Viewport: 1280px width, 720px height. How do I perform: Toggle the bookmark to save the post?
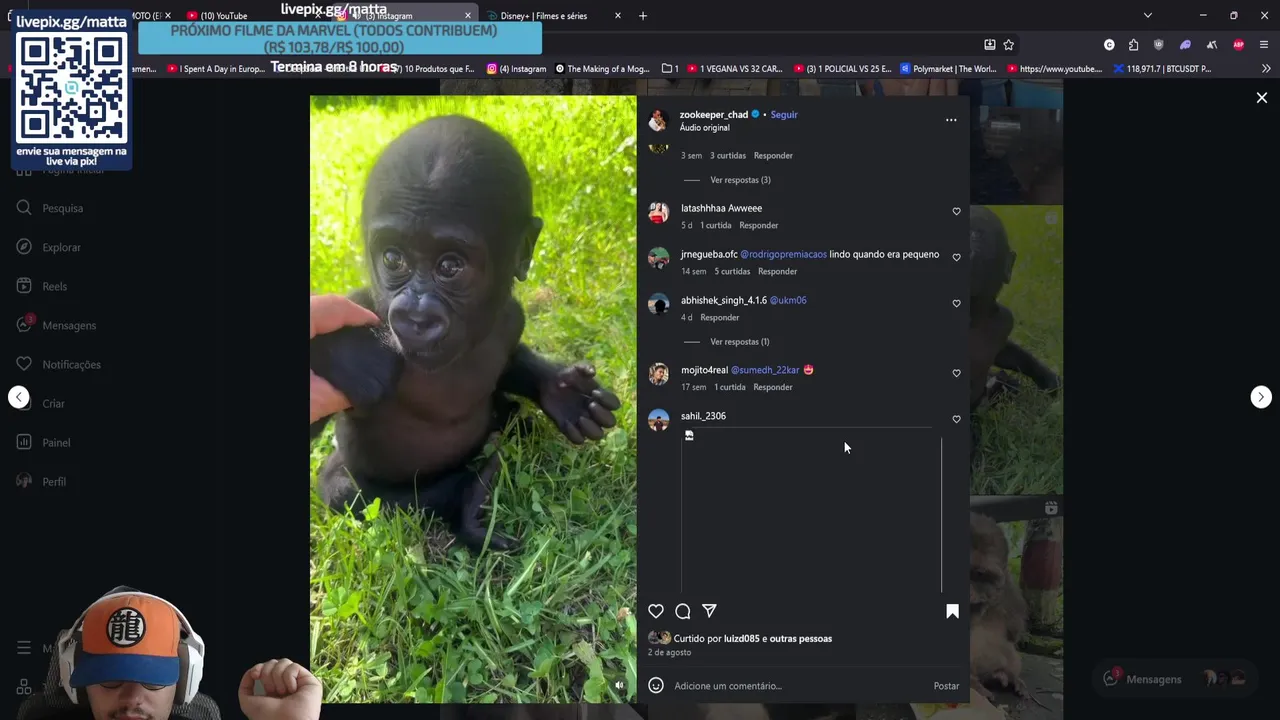point(952,611)
